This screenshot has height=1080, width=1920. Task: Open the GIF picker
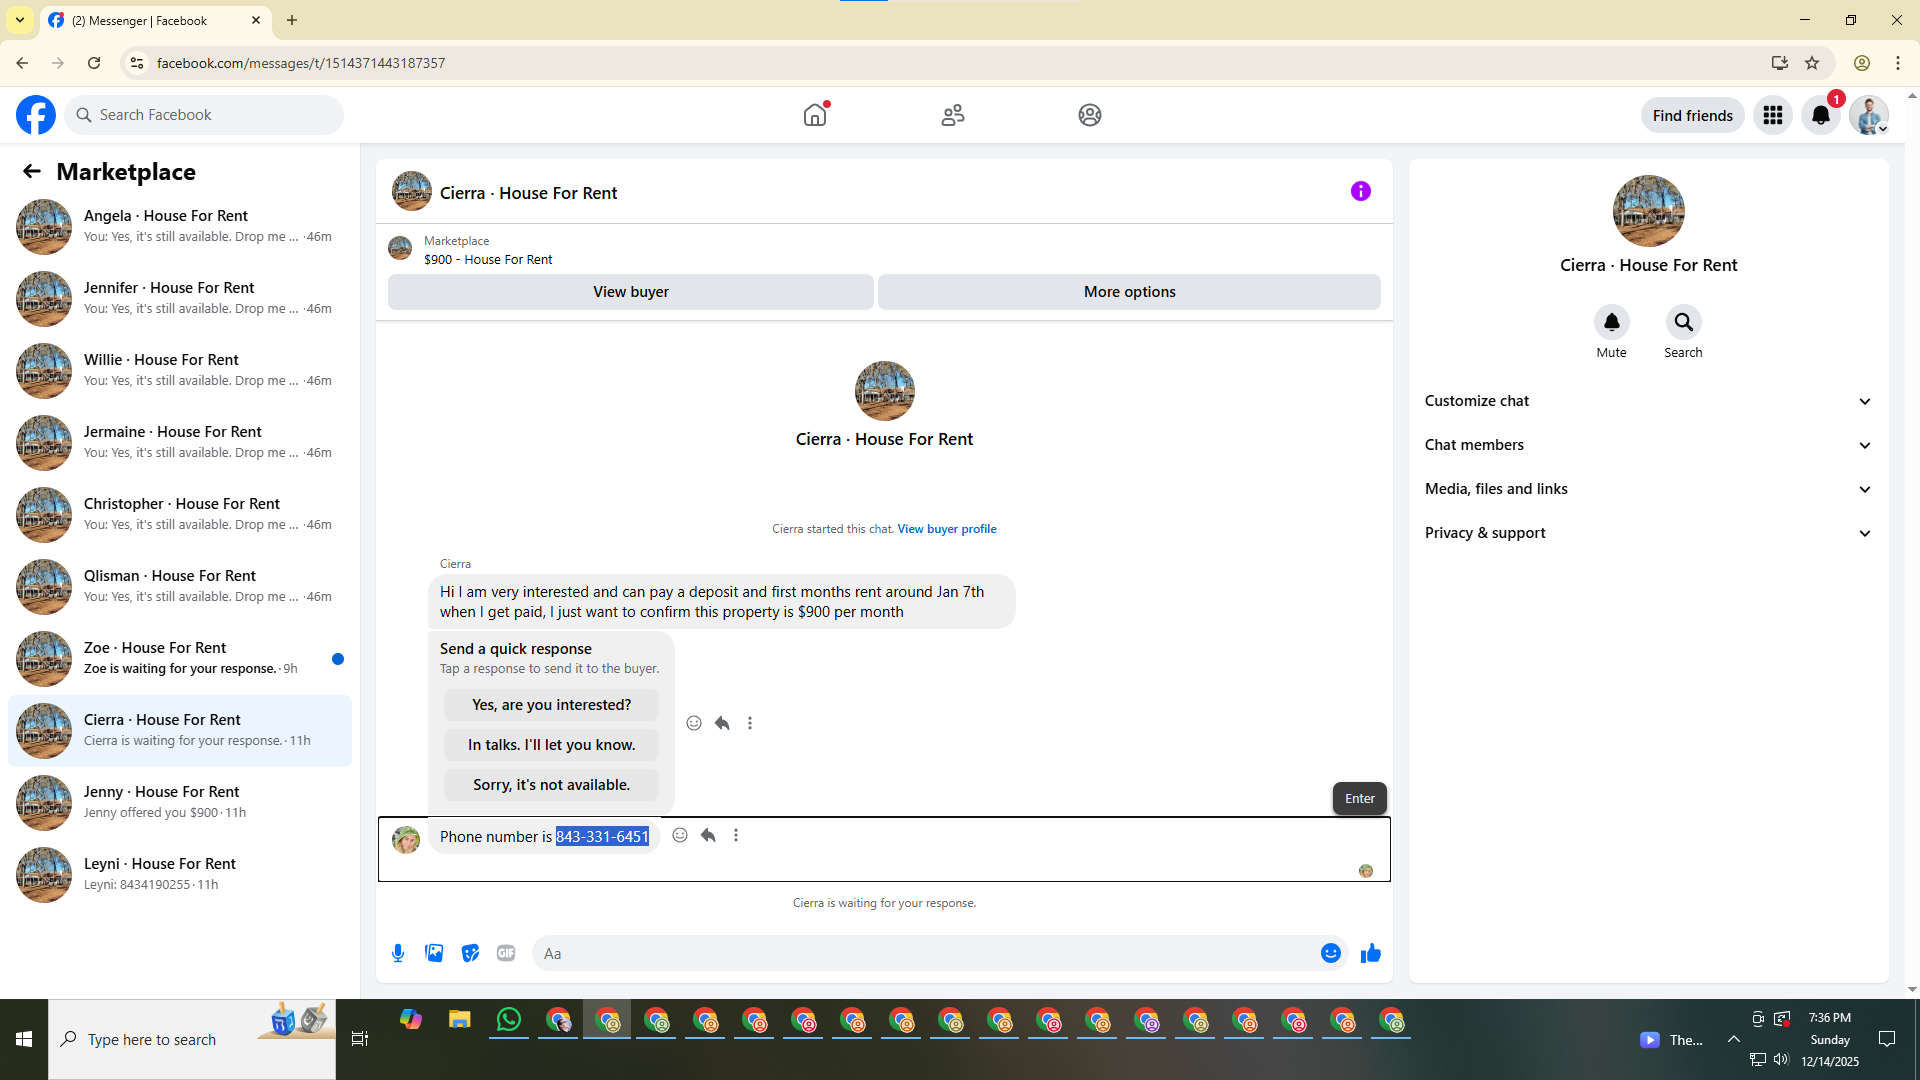tap(506, 953)
